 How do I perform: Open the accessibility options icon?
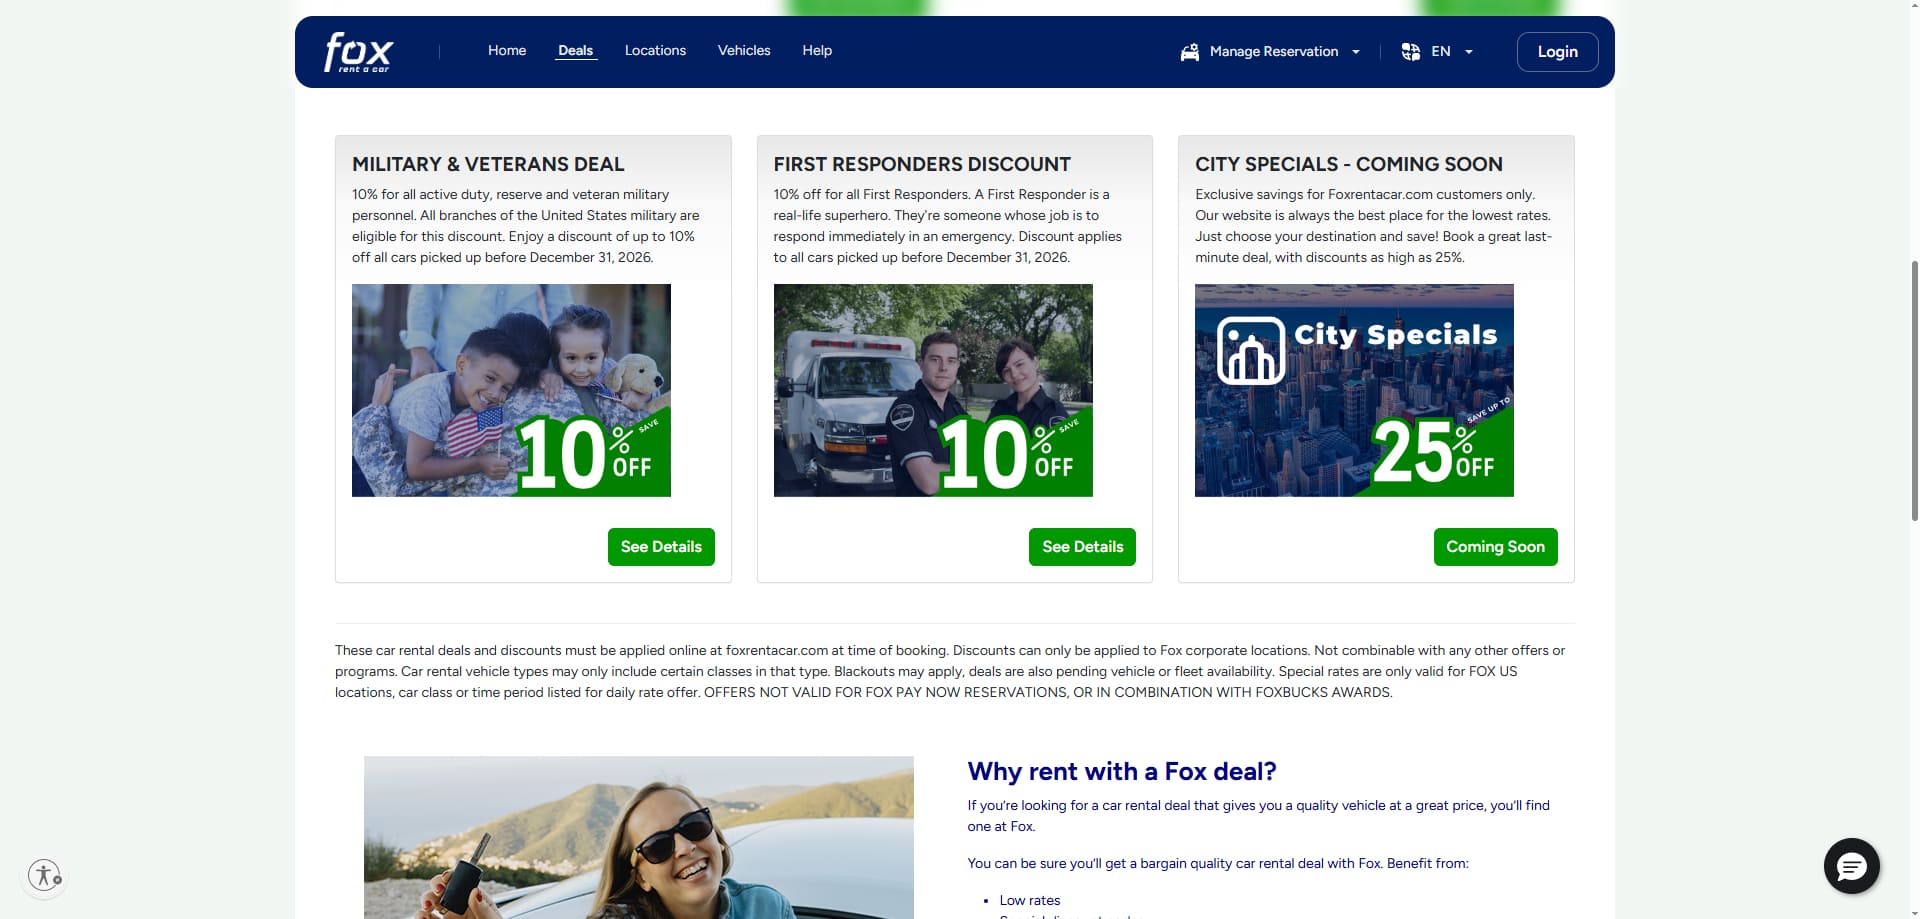[x=45, y=875]
